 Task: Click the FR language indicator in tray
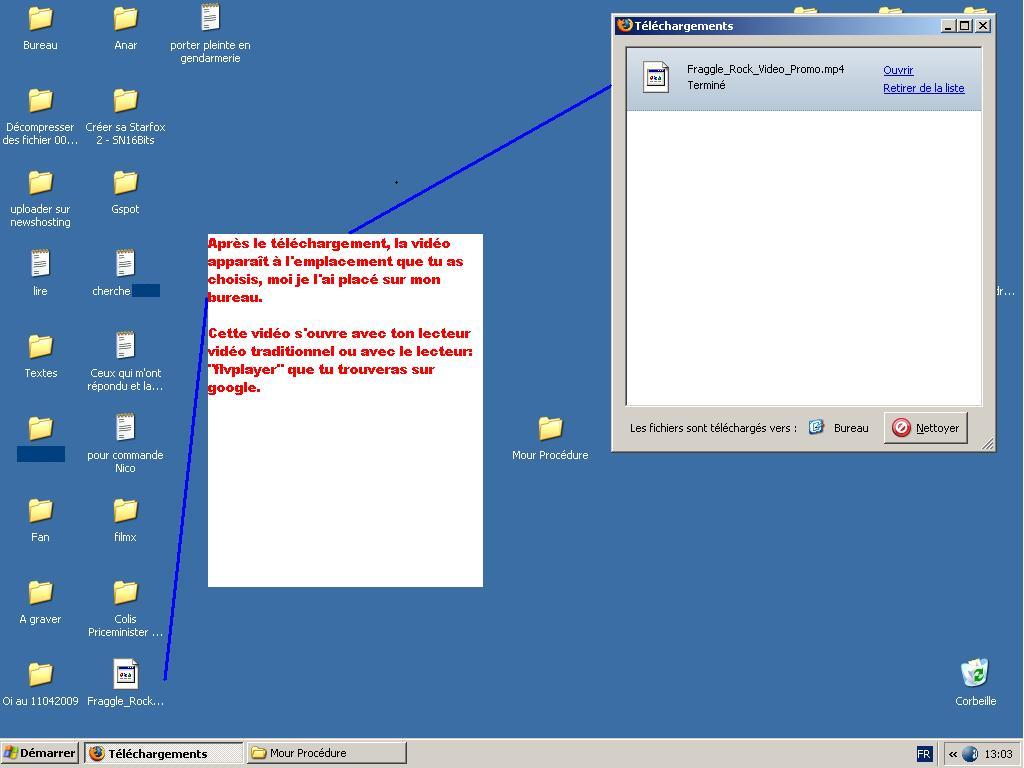[x=924, y=754]
